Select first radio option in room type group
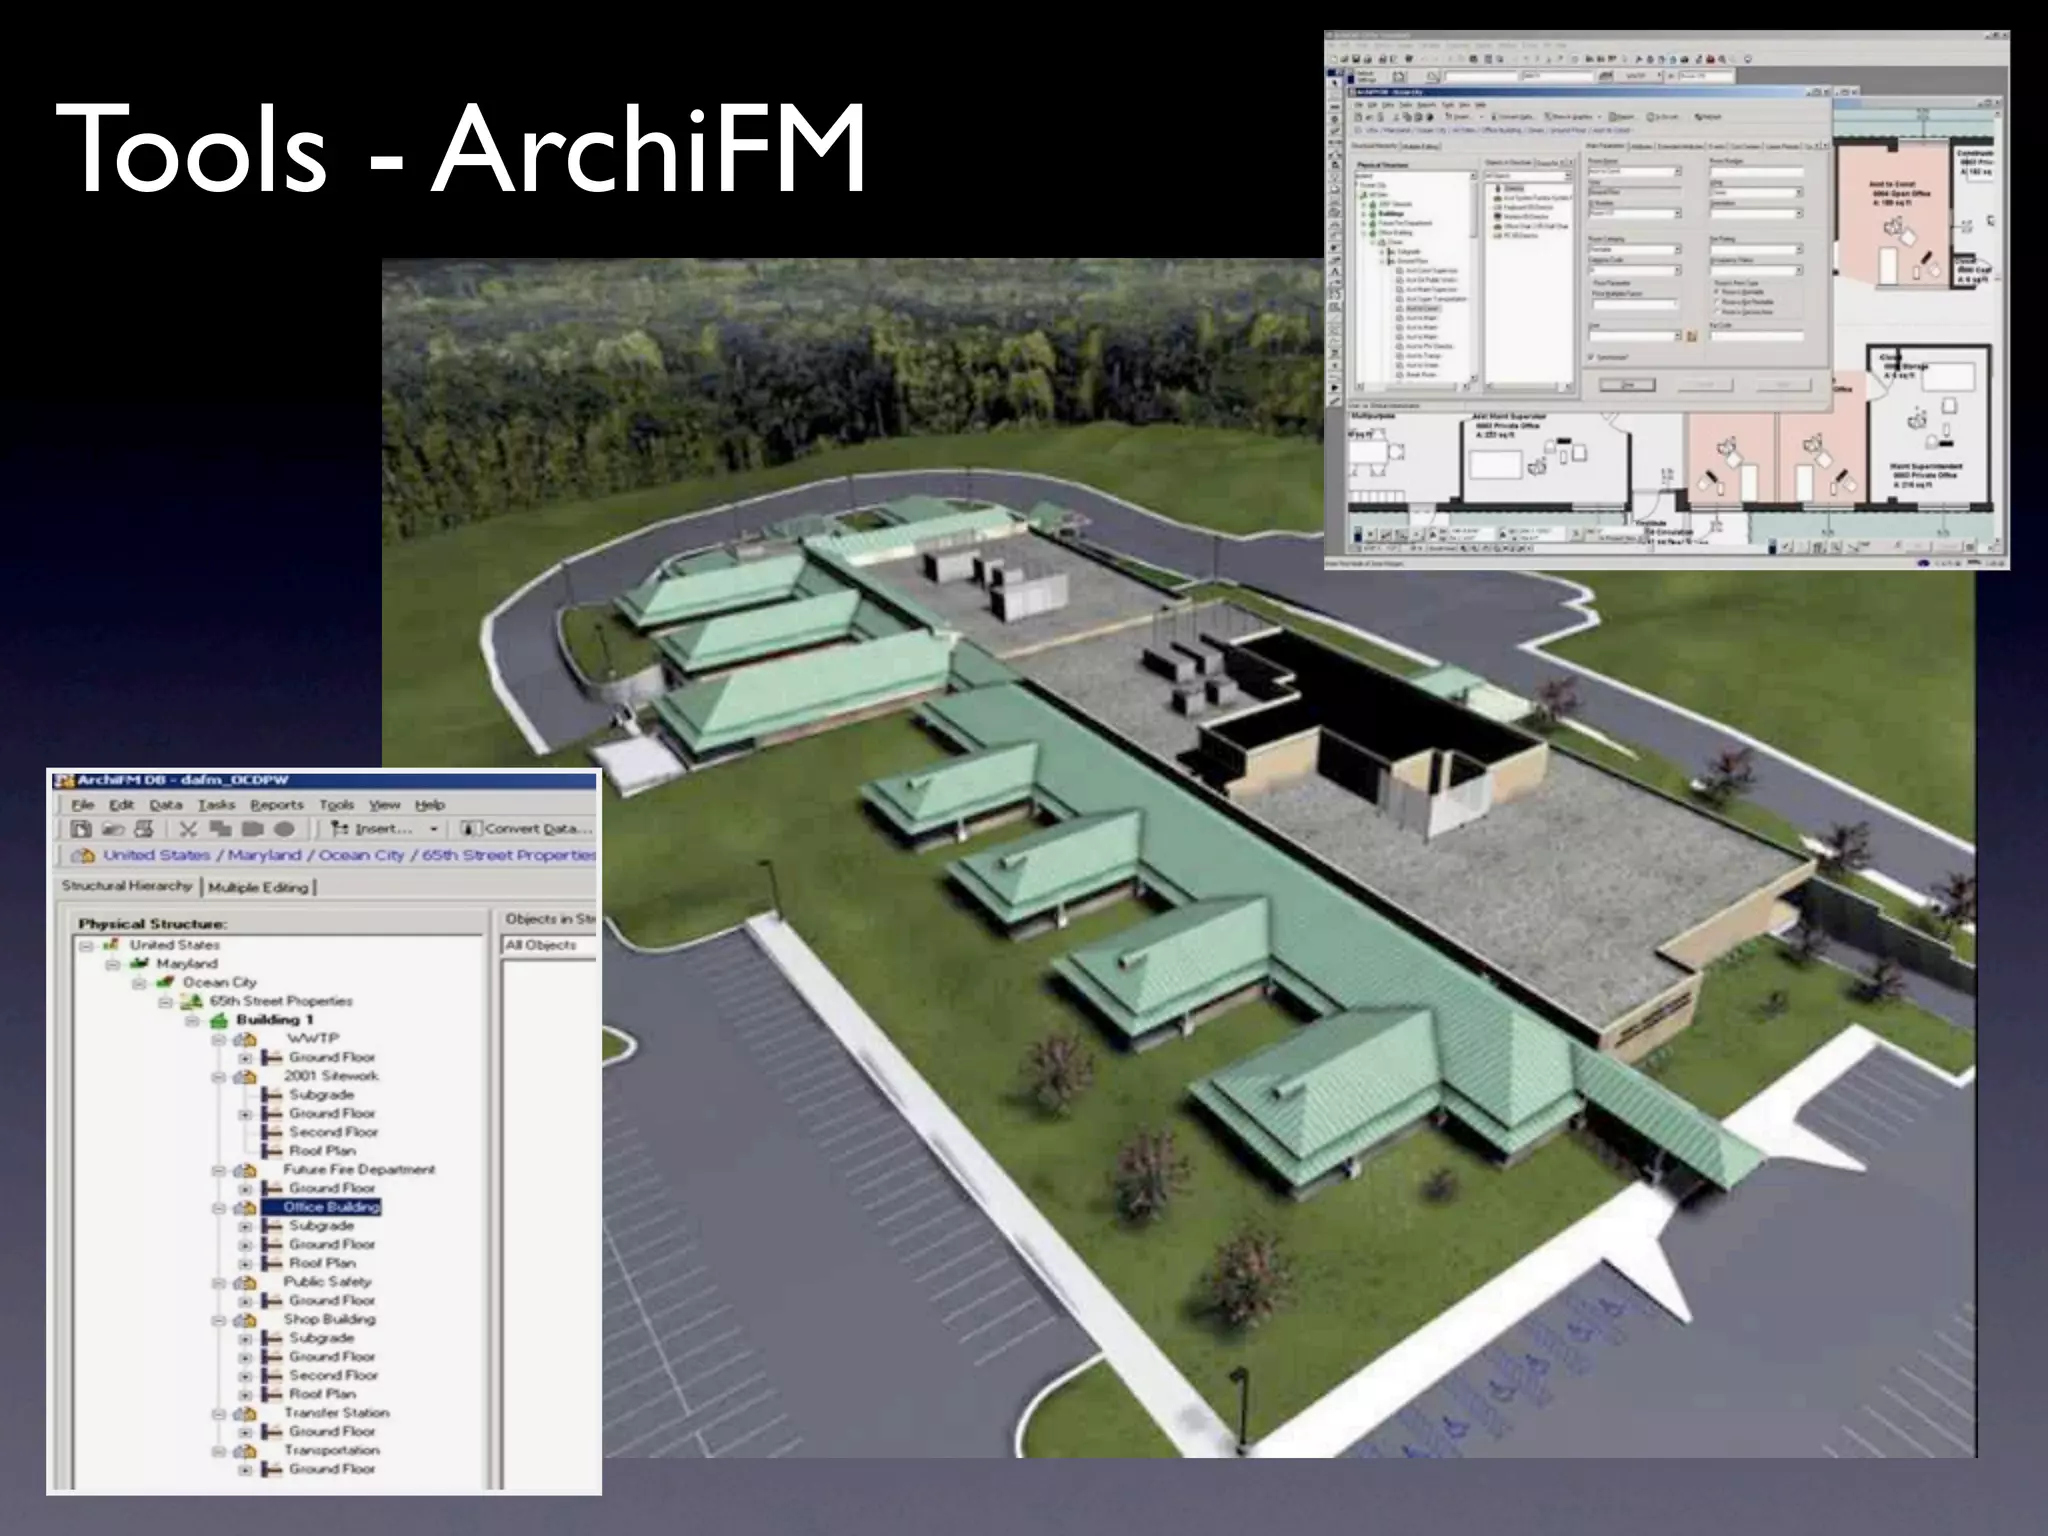This screenshot has height=1536, width=2048. click(x=1718, y=292)
